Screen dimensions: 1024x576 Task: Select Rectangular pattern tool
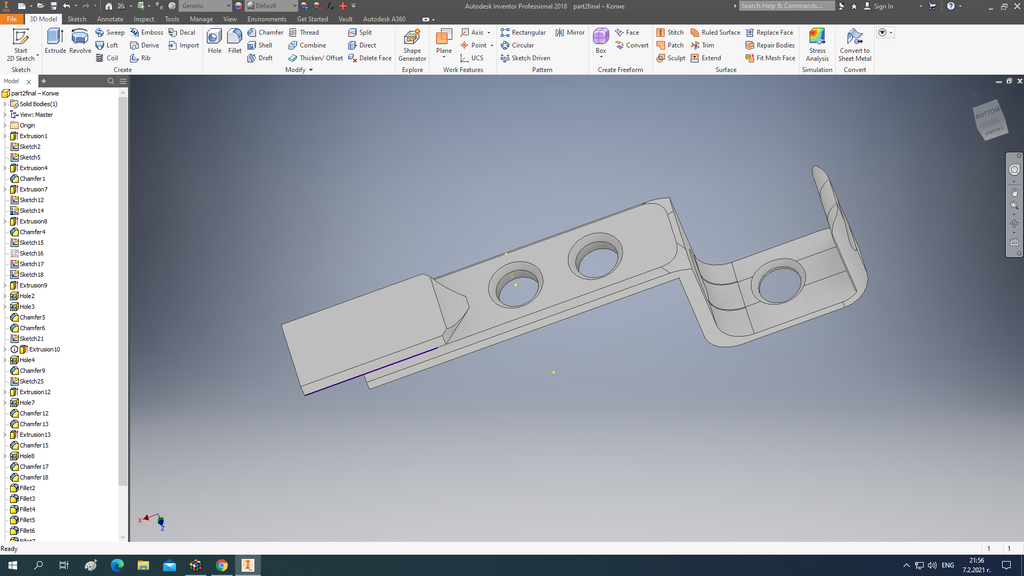523,32
